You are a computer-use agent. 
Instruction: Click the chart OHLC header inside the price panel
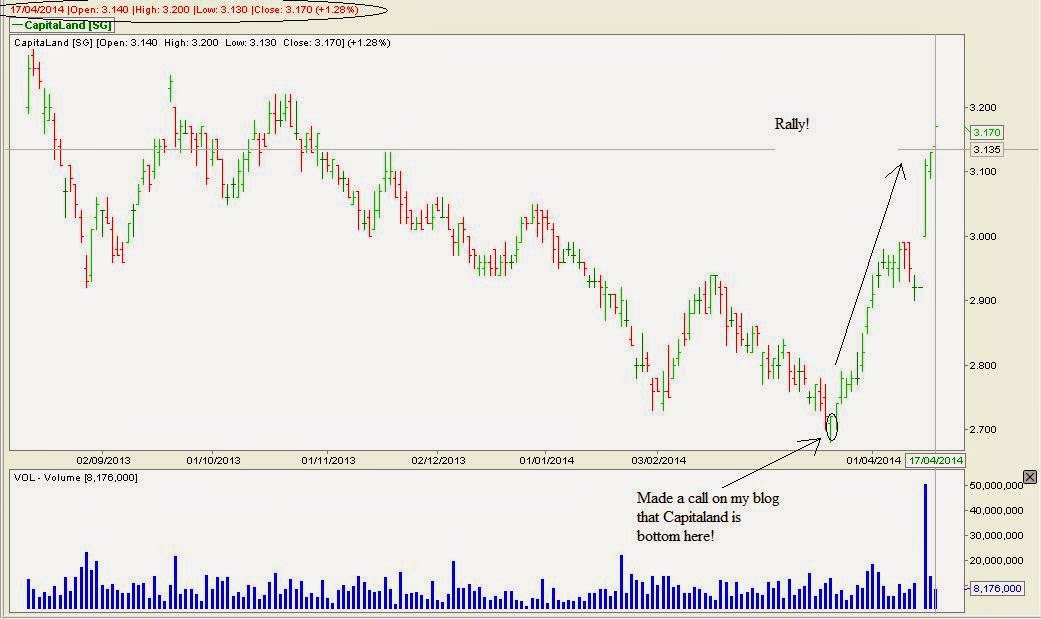(202, 43)
